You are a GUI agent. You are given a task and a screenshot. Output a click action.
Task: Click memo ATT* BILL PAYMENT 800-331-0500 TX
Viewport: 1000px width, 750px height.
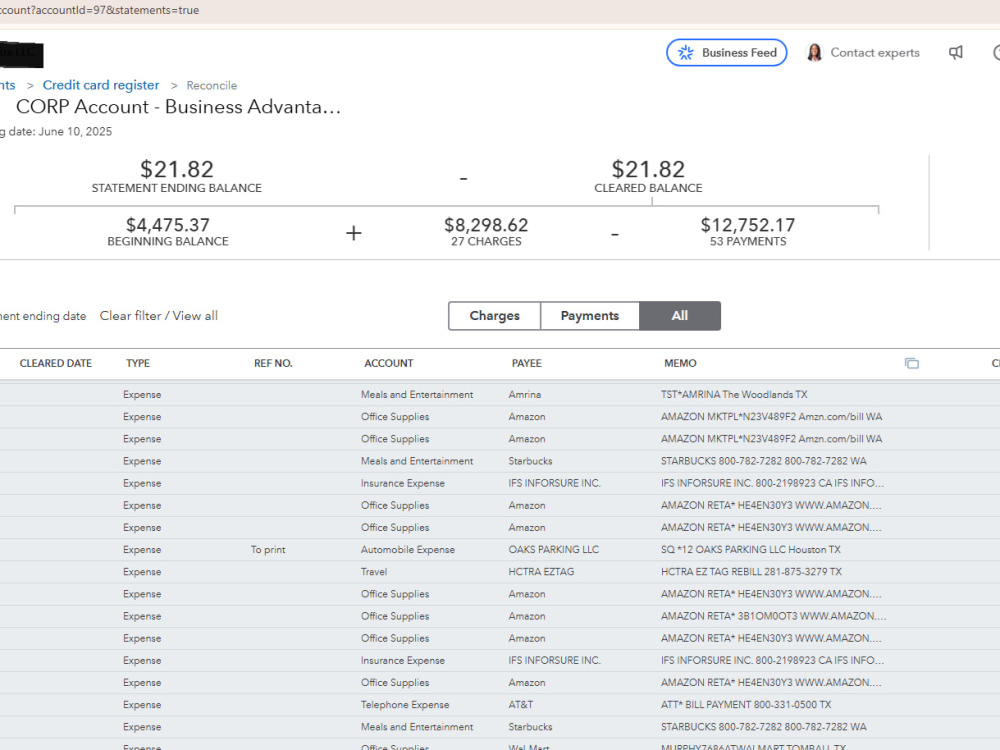[746, 705]
